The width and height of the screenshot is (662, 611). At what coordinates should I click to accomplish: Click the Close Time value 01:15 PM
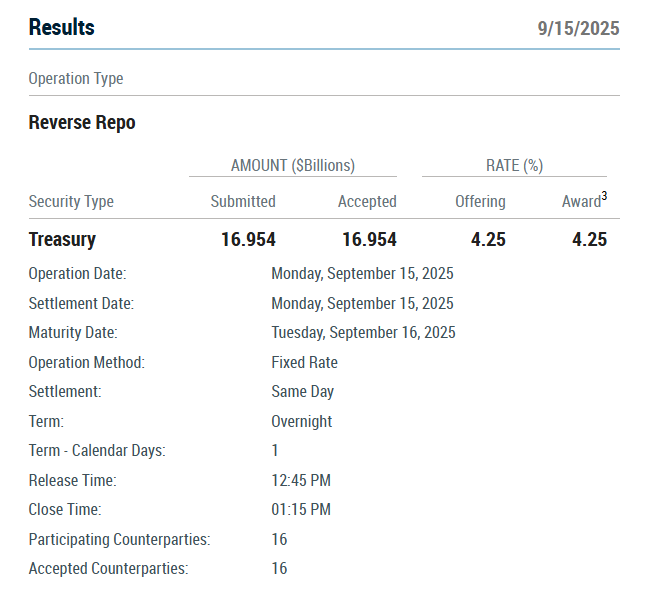coord(301,510)
